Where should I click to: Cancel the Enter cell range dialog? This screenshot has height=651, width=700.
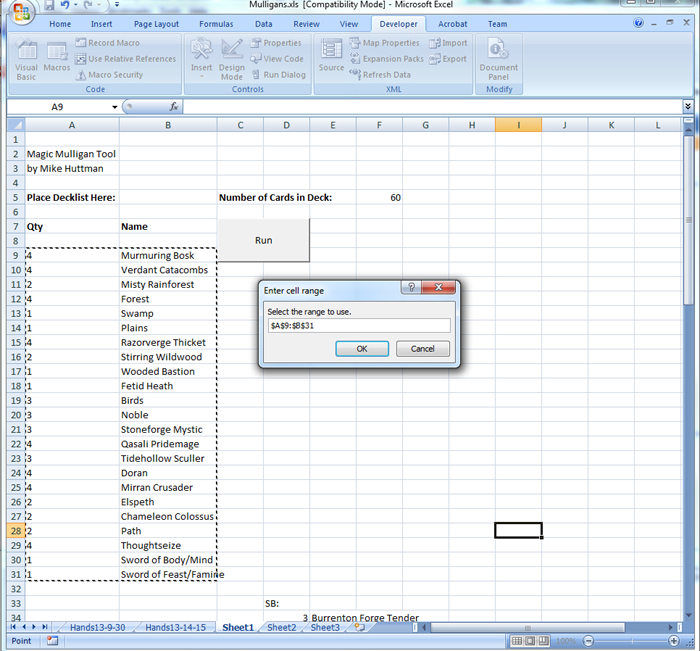click(422, 349)
